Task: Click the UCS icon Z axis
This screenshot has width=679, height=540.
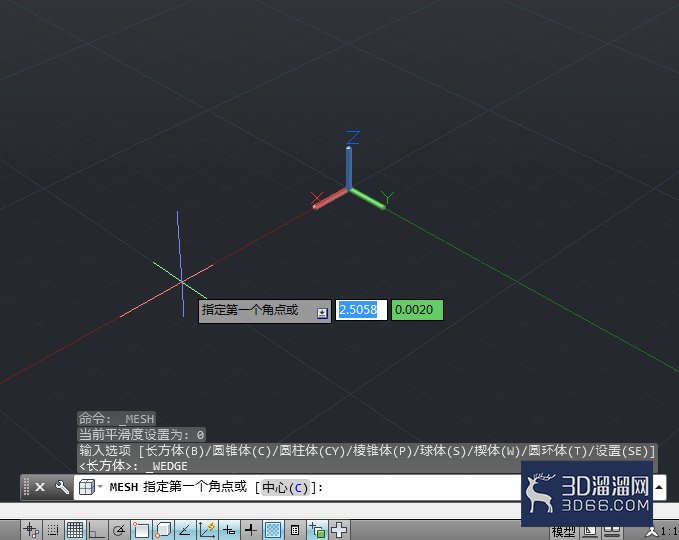Action: [x=349, y=167]
